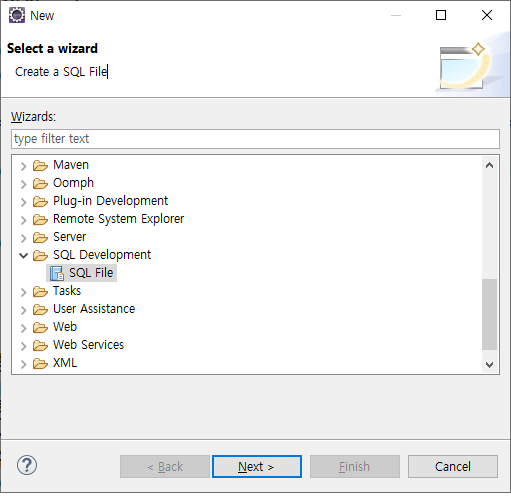Select the Tasks label
The width and height of the screenshot is (511, 499).
(67, 291)
